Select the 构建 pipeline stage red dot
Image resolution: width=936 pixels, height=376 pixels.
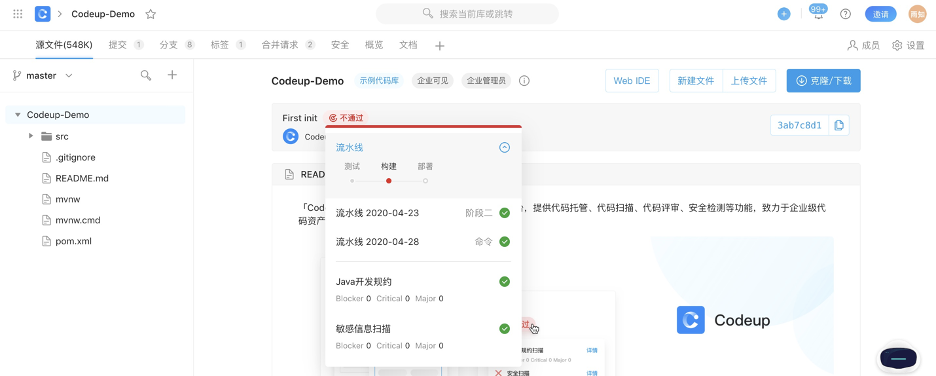(389, 180)
